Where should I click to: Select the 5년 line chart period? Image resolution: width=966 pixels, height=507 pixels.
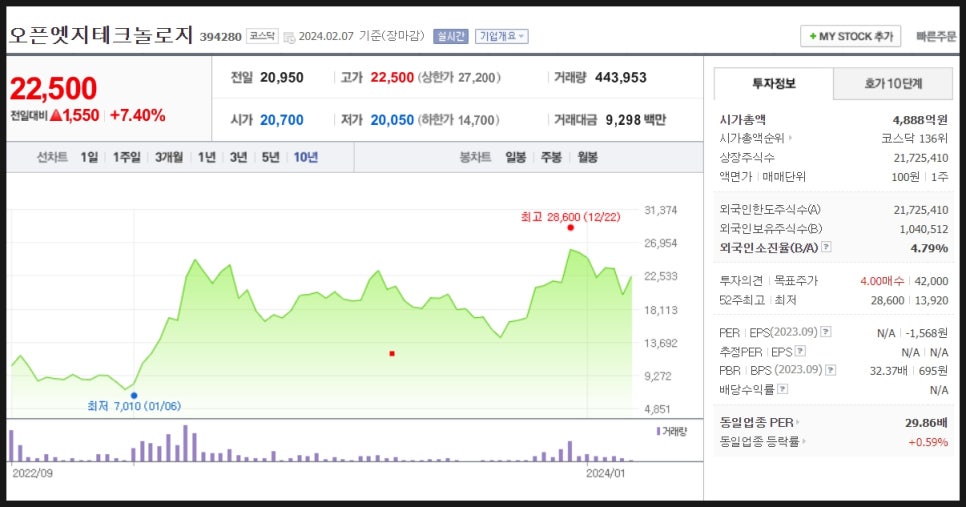click(270, 158)
